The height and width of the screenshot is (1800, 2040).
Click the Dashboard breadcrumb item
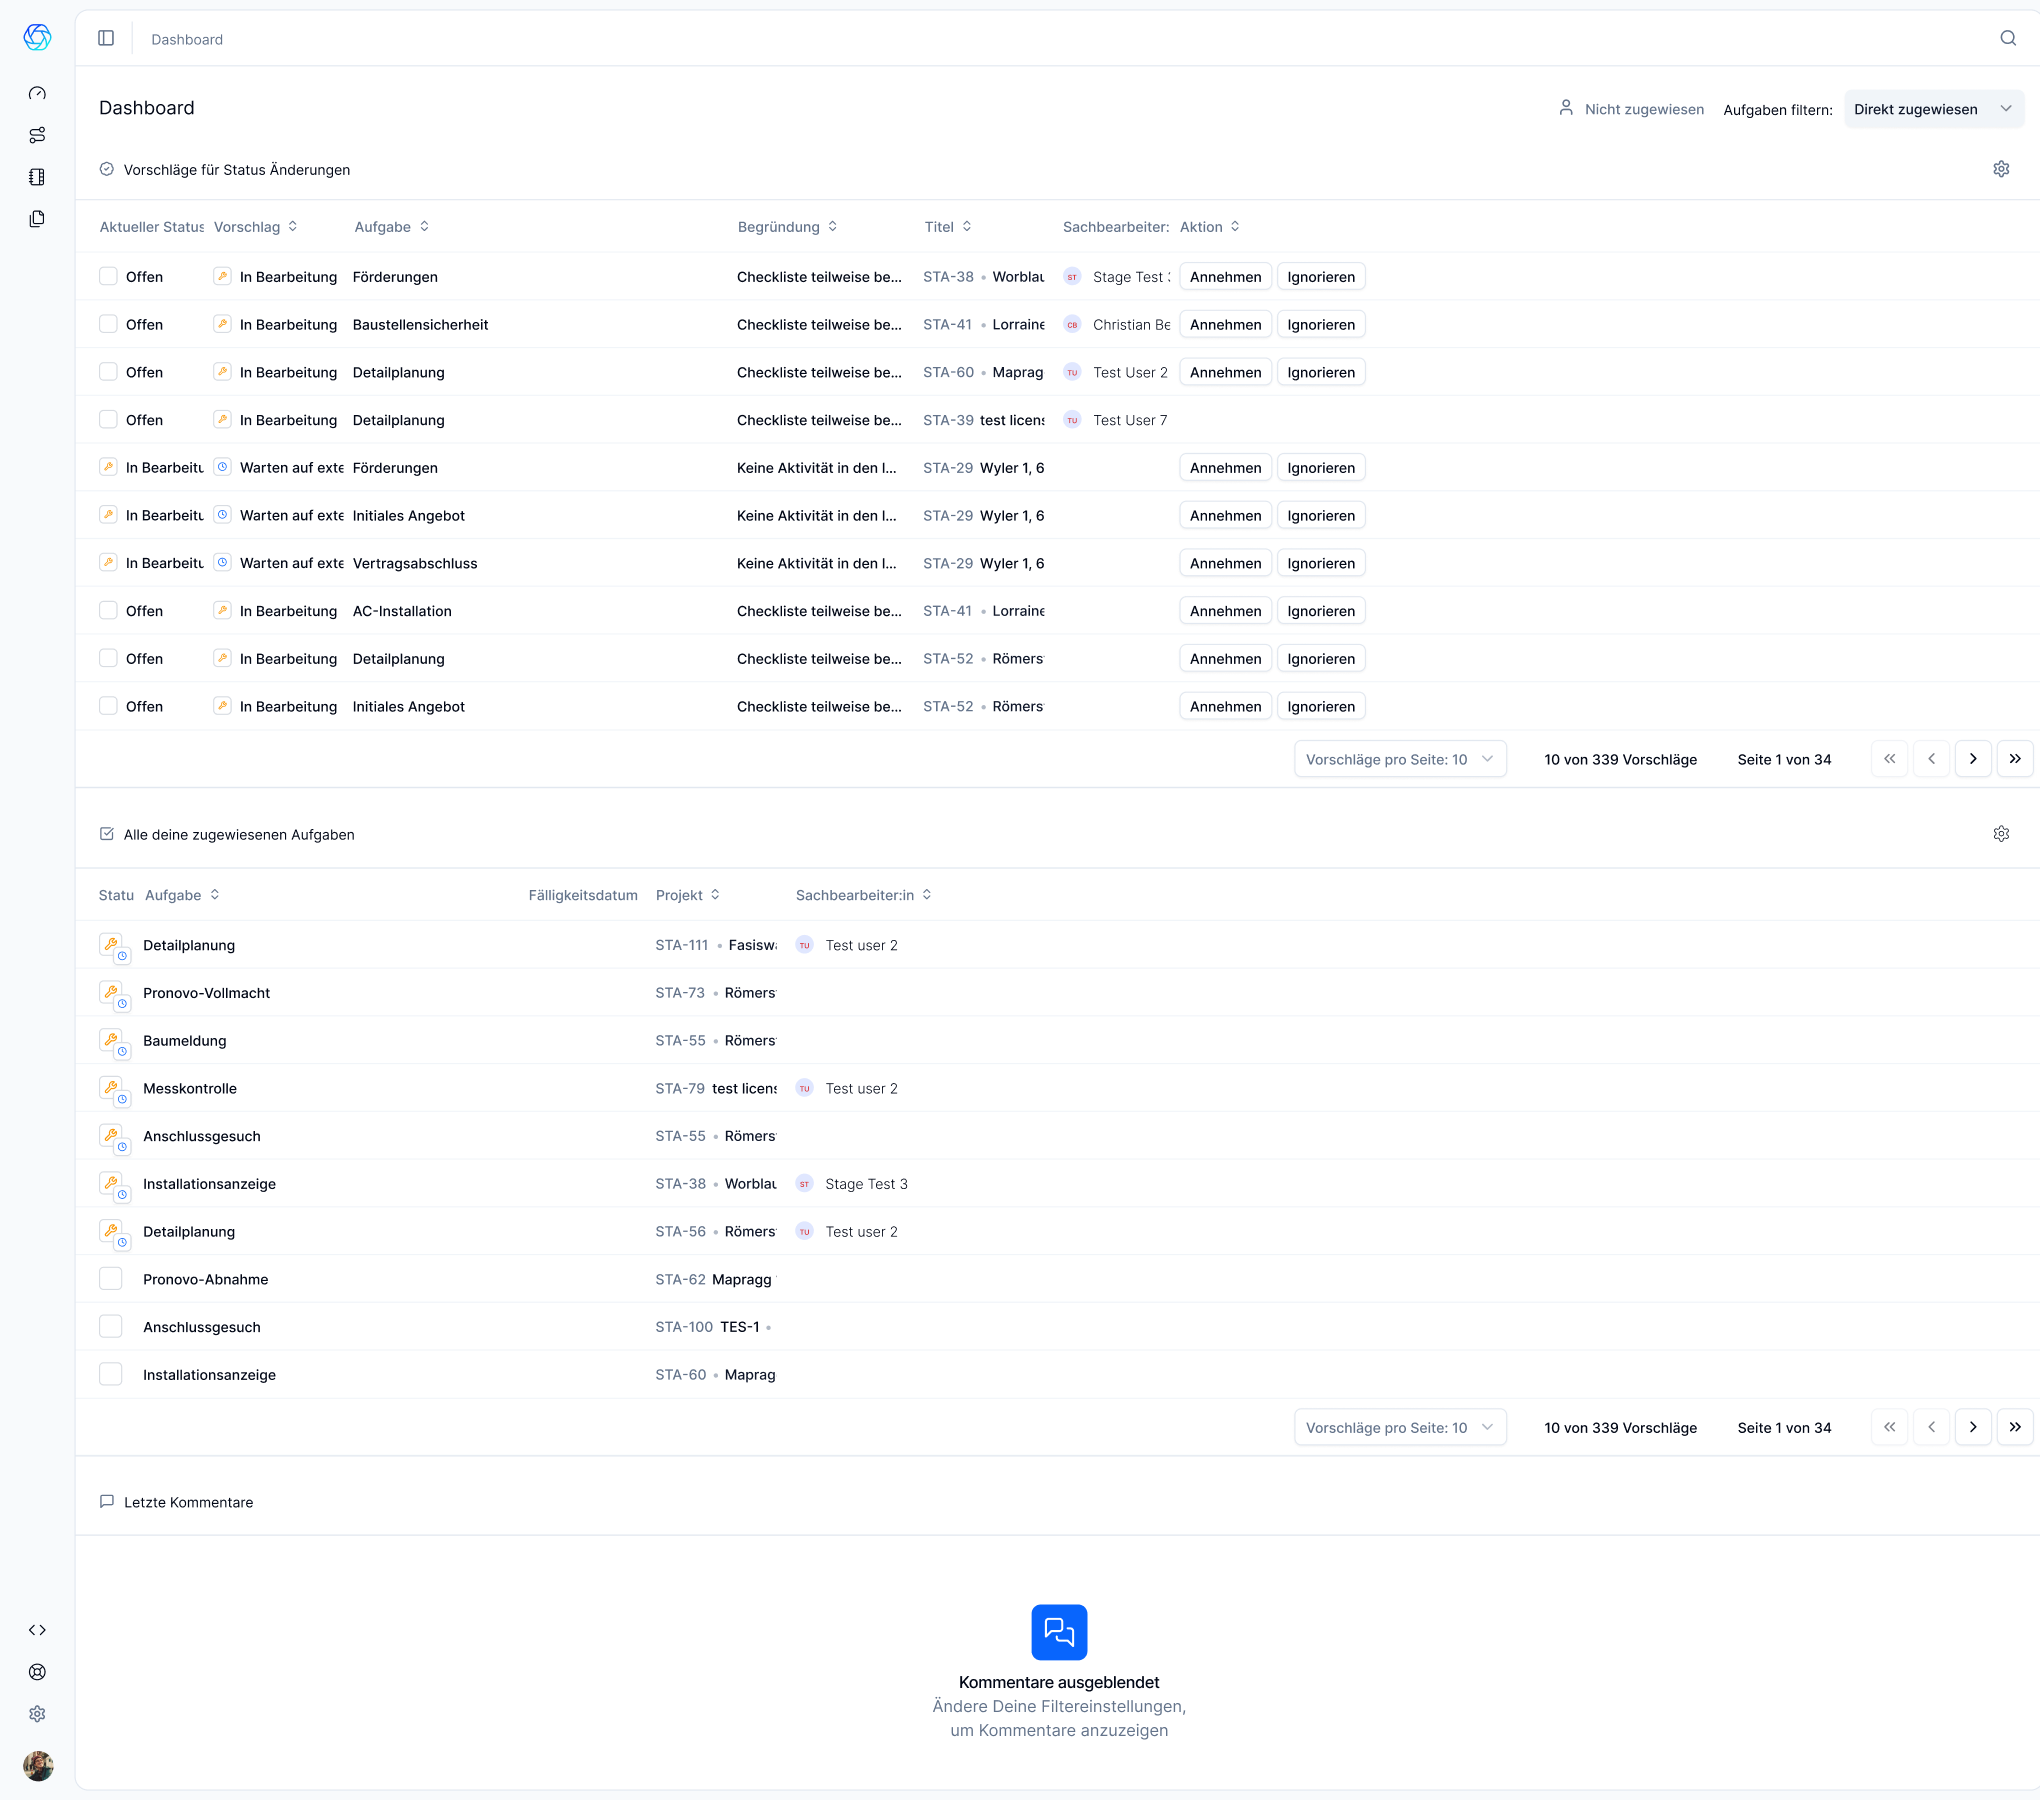pyautogui.click(x=187, y=39)
